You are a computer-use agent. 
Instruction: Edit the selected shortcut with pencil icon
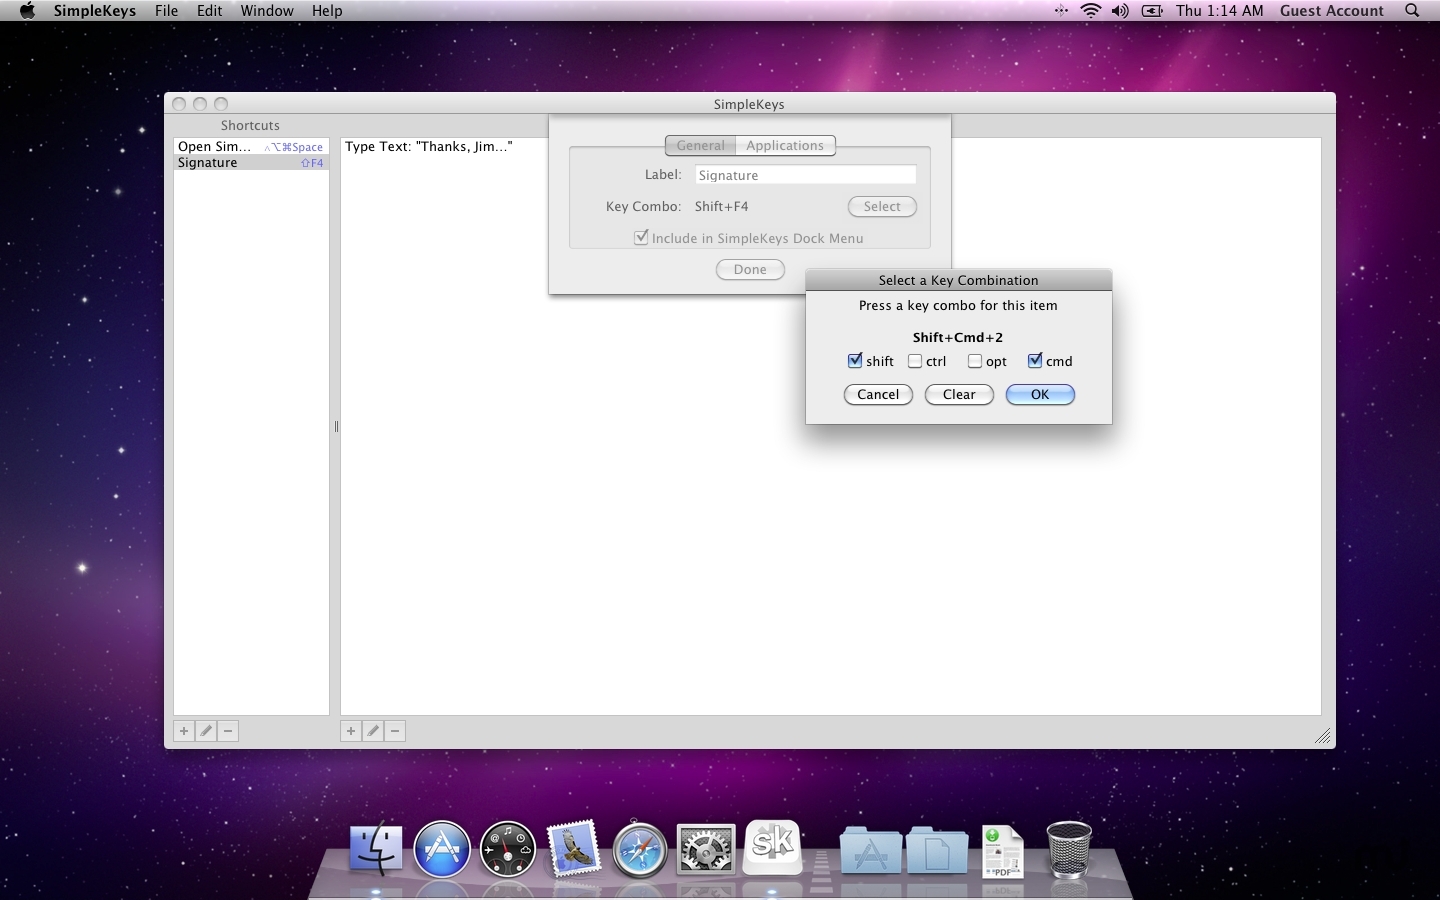(206, 731)
